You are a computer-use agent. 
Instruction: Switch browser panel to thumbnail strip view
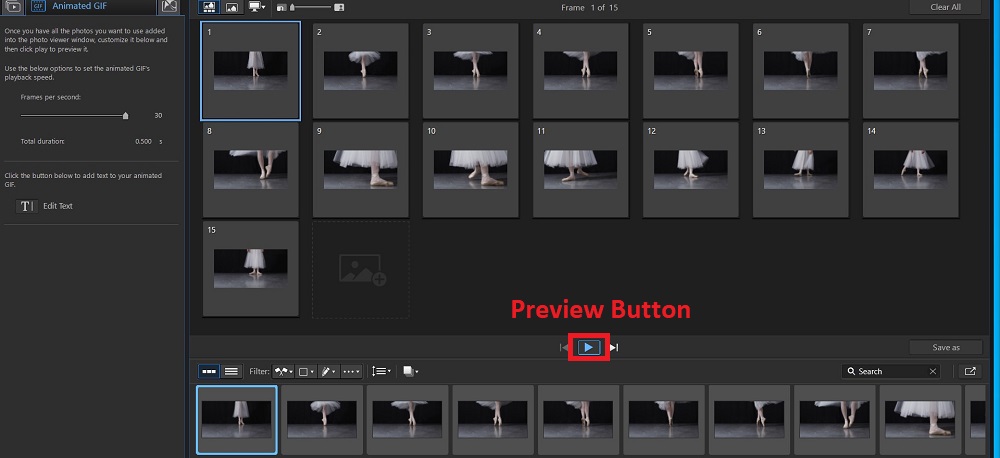(x=209, y=371)
